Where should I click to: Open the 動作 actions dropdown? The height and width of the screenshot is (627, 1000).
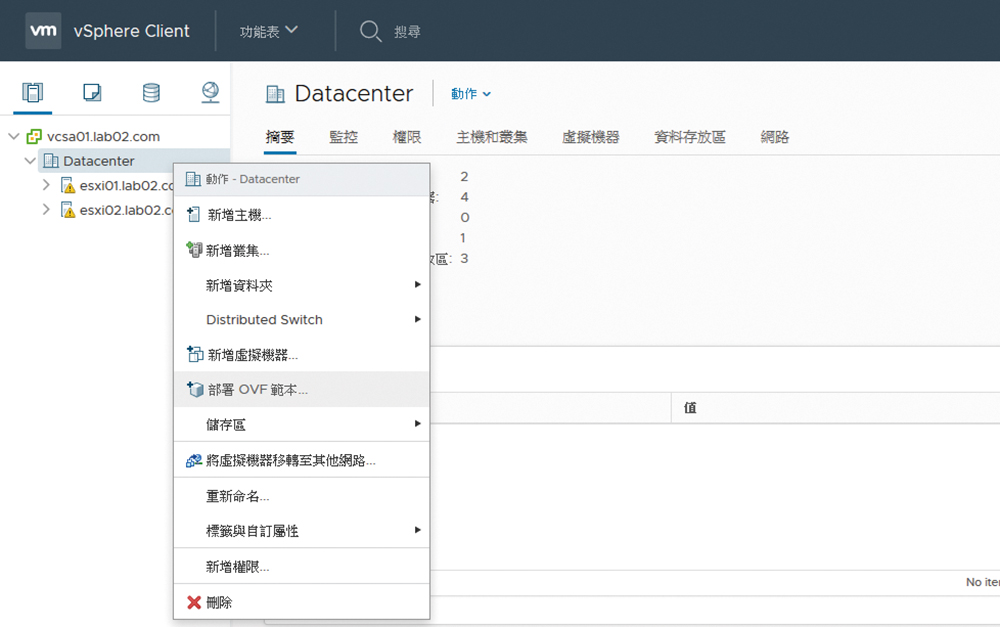point(471,94)
